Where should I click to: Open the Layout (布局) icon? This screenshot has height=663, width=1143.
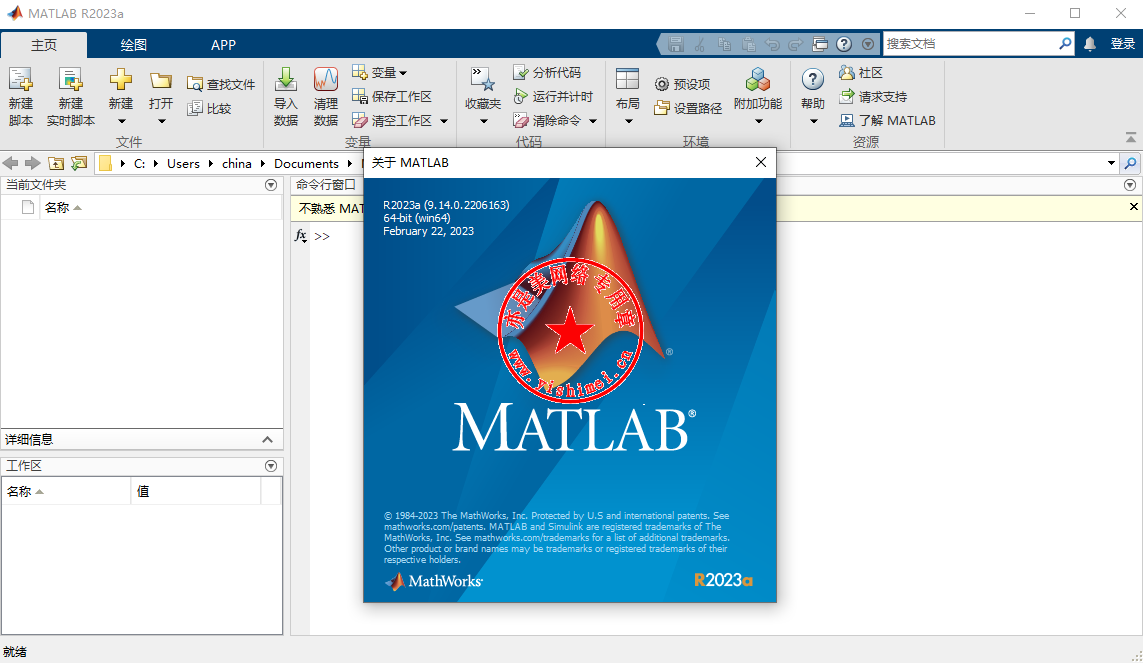point(628,79)
